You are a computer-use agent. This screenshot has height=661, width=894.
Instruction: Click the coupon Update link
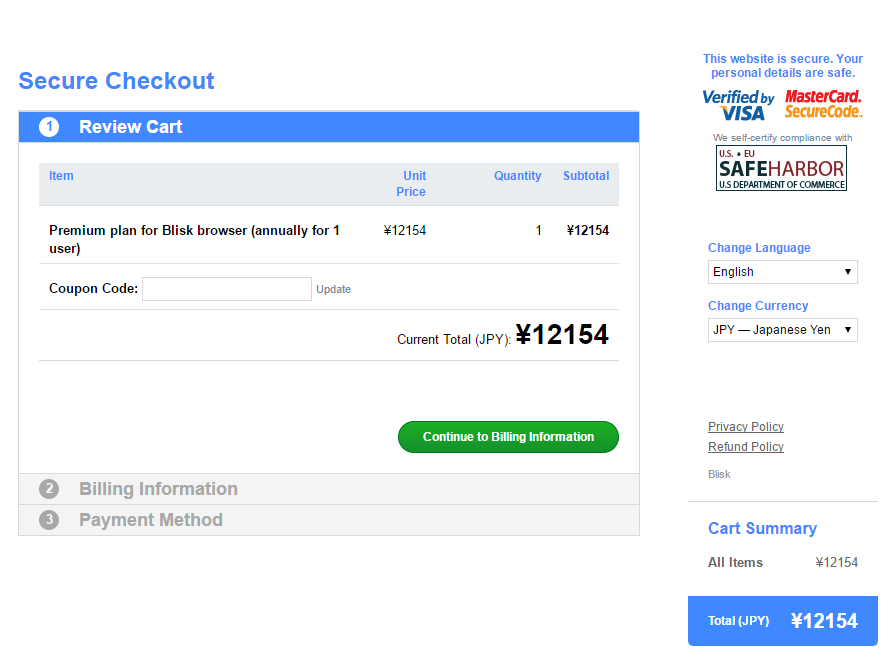point(333,290)
